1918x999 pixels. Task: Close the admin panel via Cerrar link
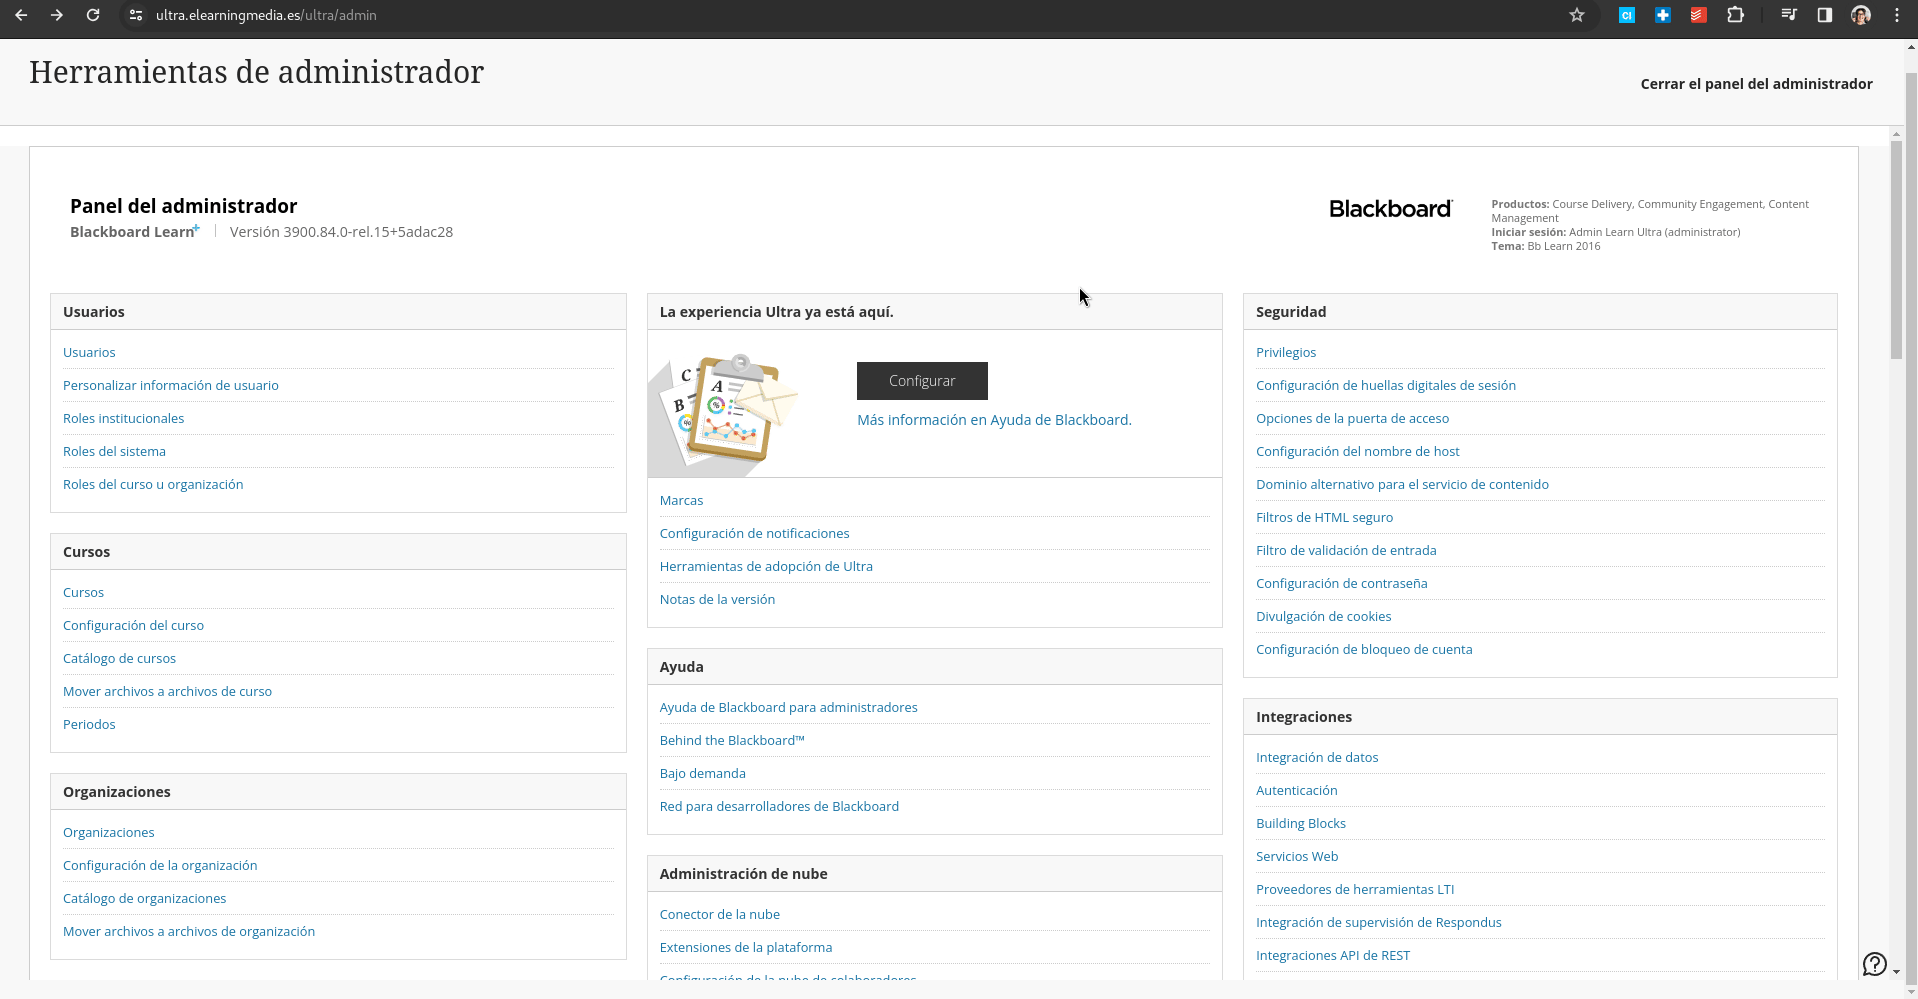(x=1756, y=84)
